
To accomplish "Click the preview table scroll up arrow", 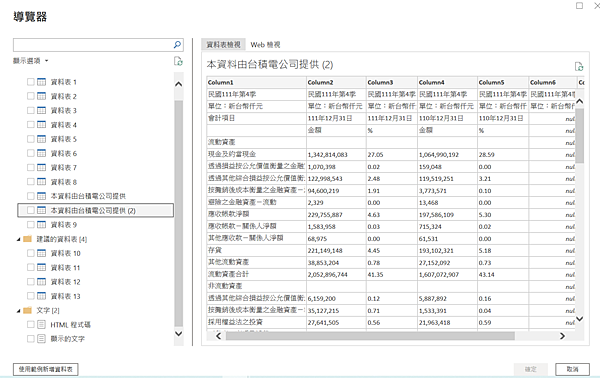I will point(580,101).
